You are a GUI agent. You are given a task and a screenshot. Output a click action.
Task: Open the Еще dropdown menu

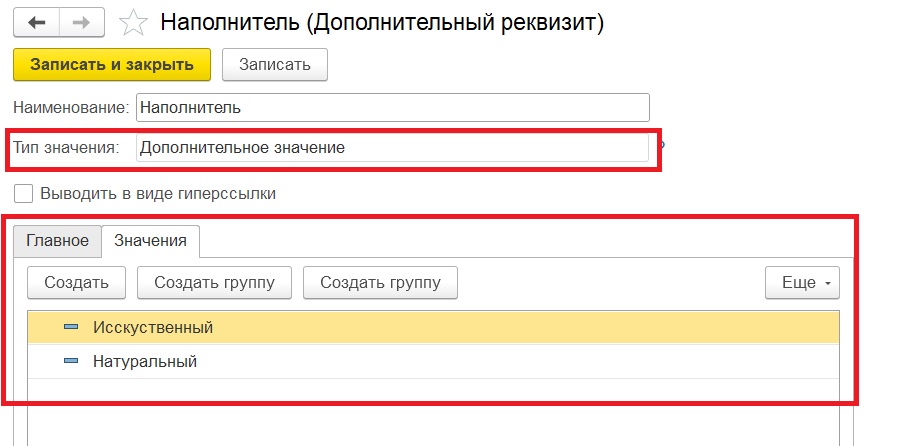pos(802,282)
